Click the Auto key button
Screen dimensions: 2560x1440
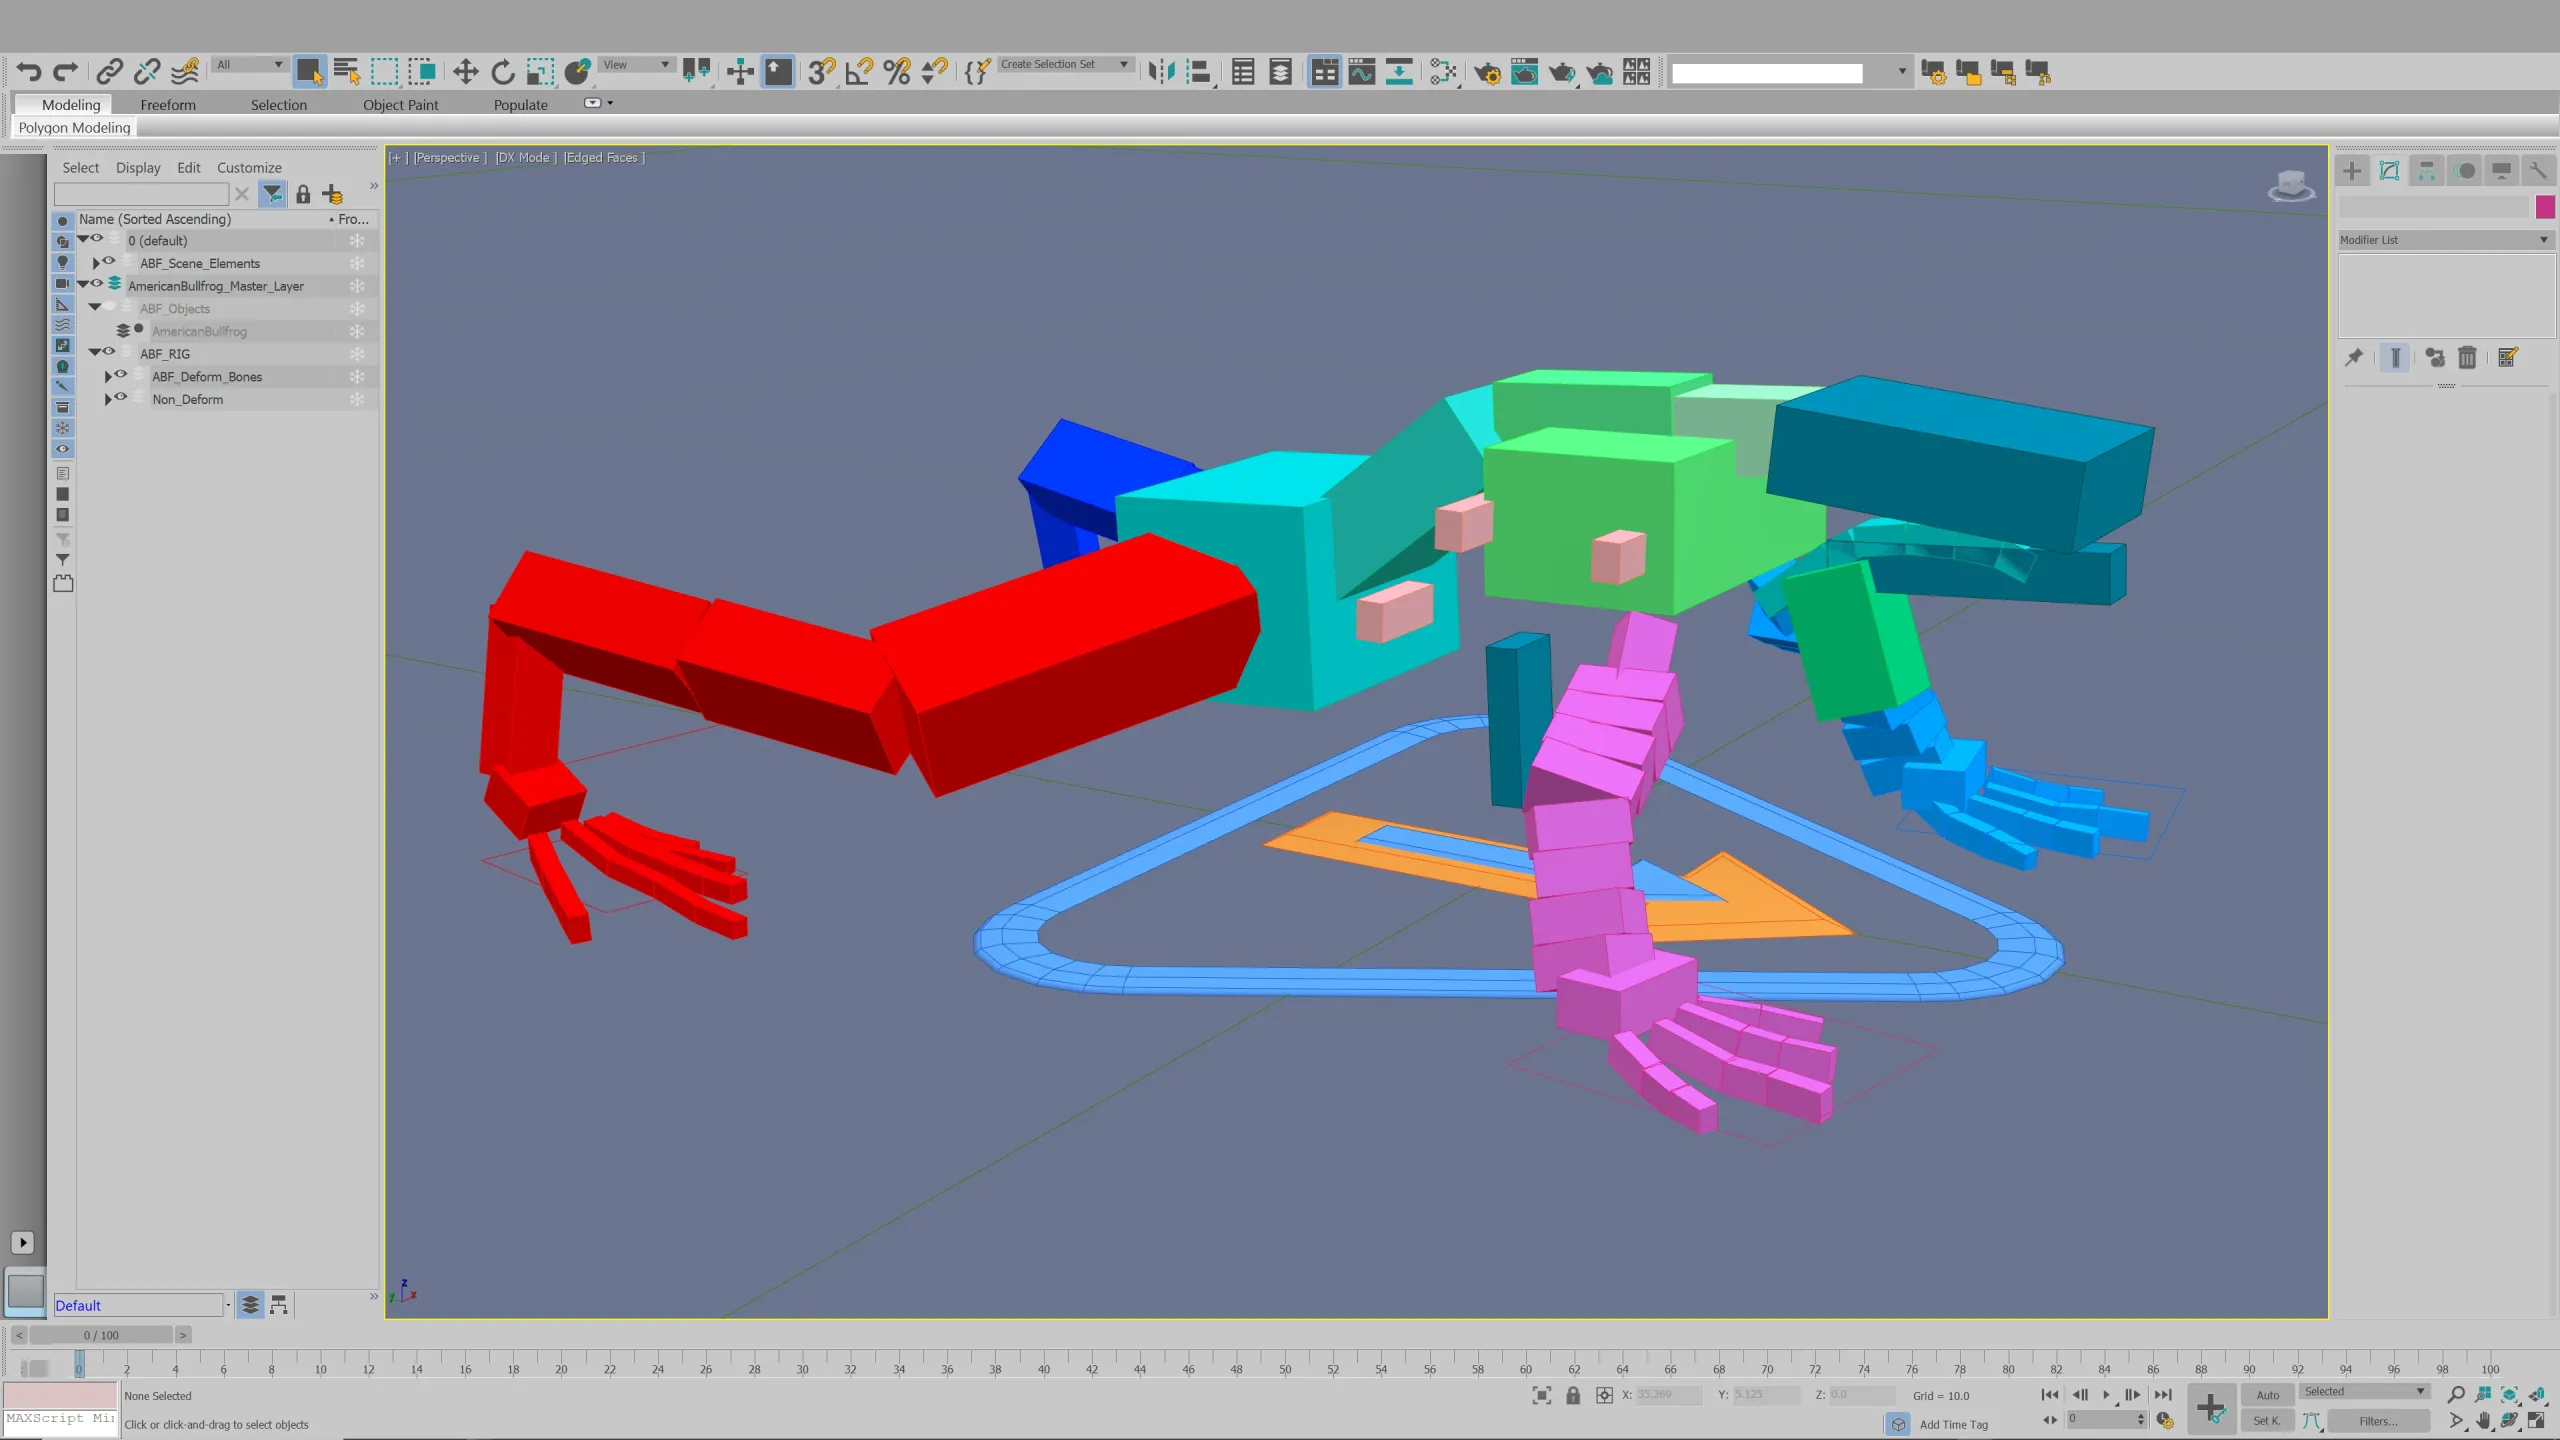[2267, 1395]
